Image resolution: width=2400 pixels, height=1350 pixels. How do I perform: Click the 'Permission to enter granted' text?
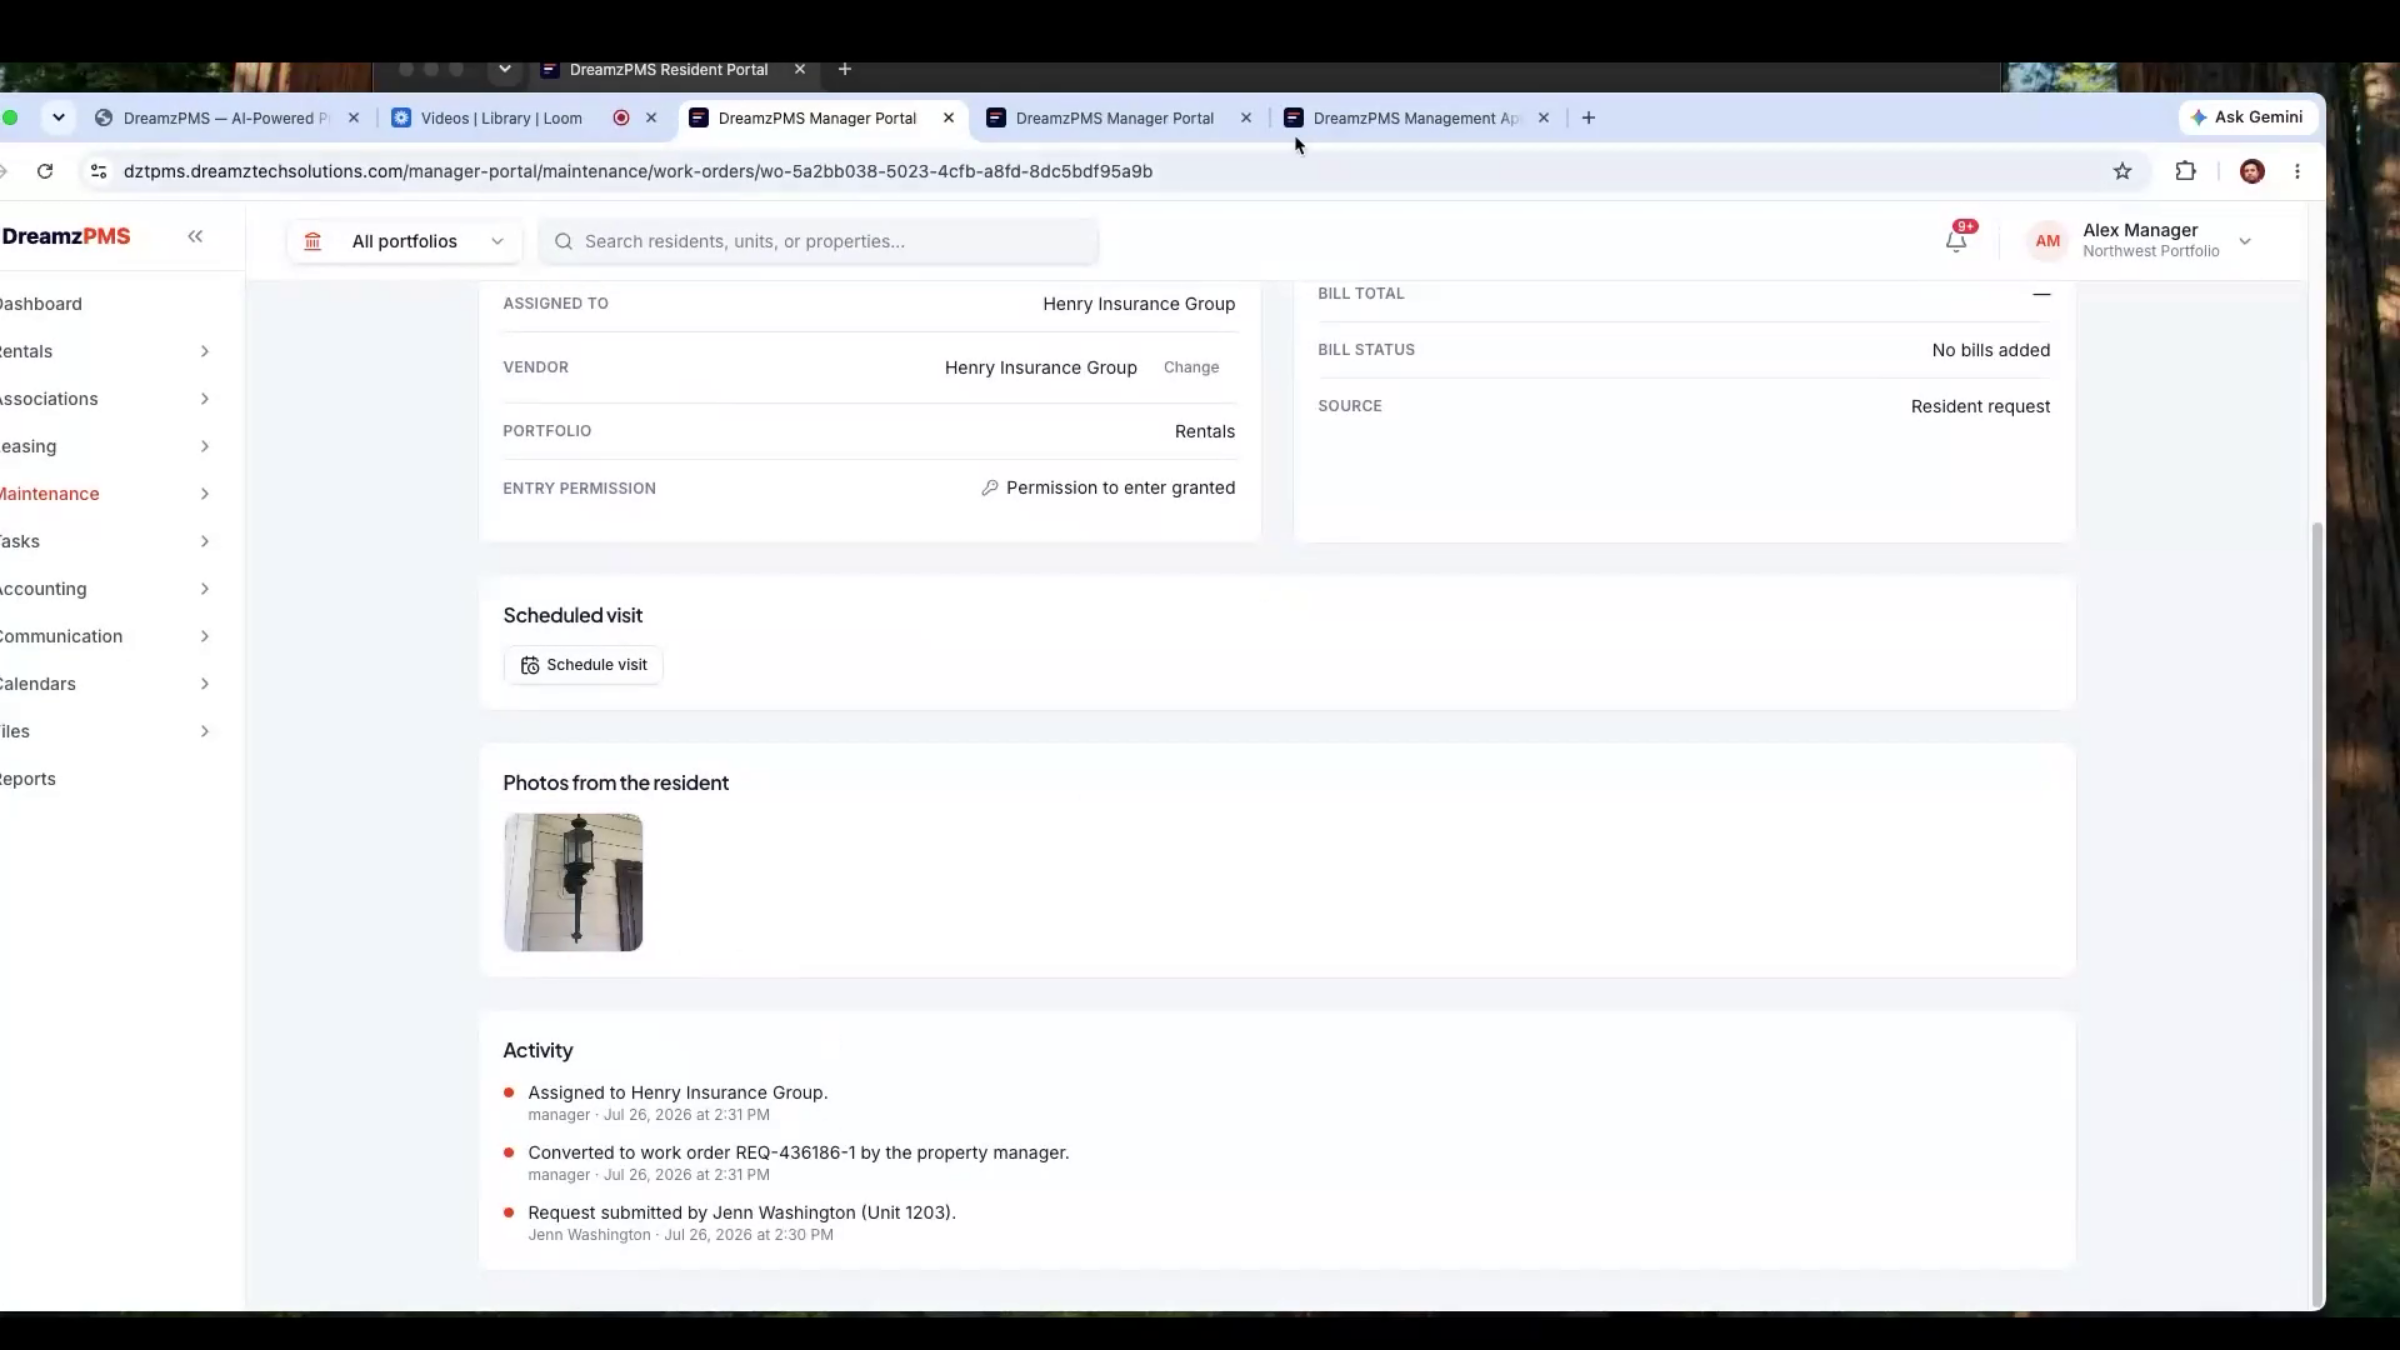coord(1120,488)
